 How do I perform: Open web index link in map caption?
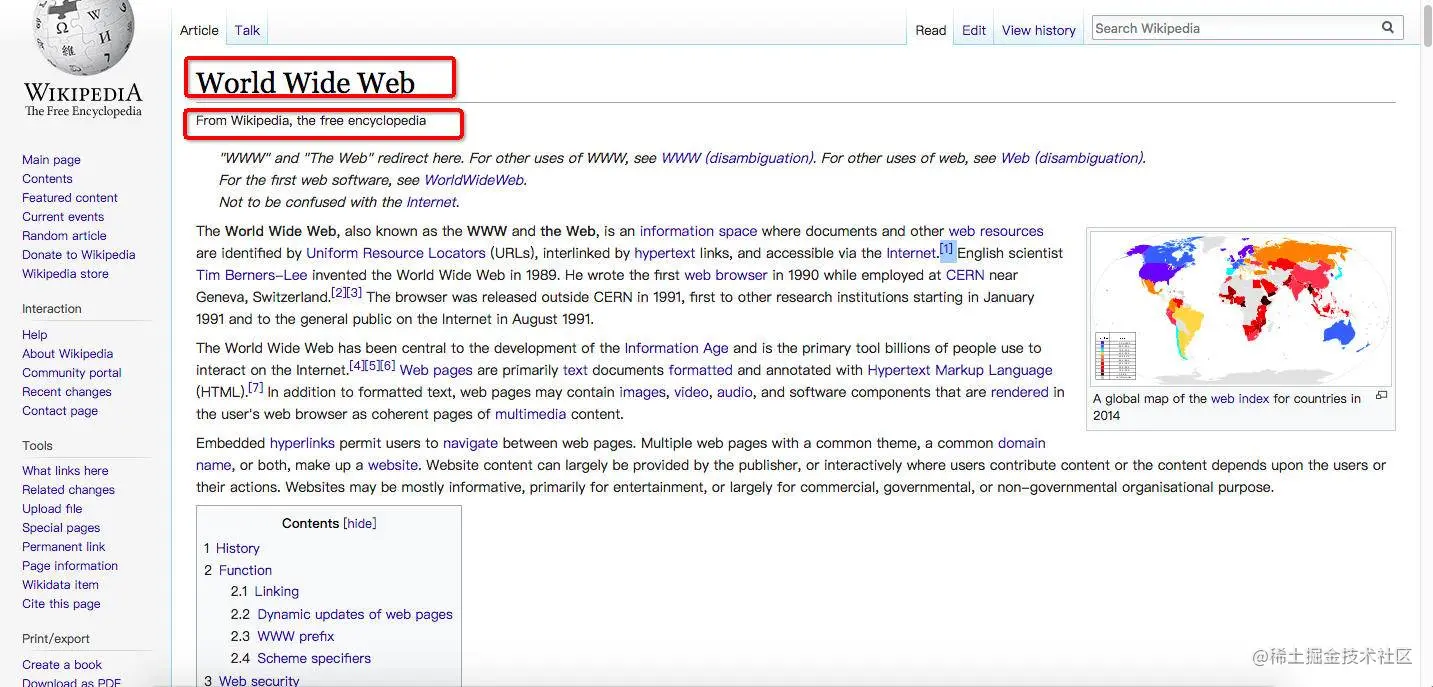point(1240,398)
